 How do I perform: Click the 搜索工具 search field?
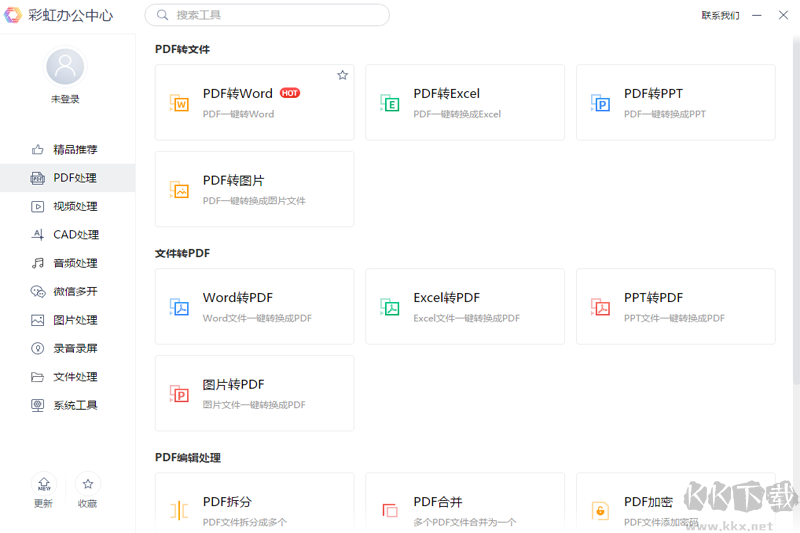pyautogui.click(x=267, y=15)
